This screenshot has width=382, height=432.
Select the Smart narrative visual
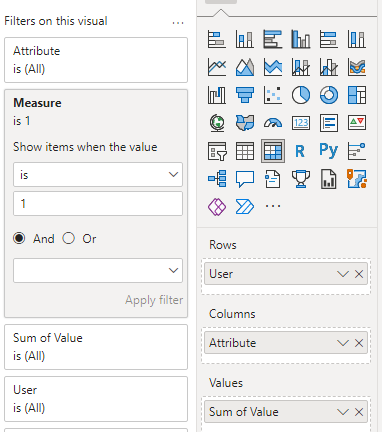tap(273, 179)
